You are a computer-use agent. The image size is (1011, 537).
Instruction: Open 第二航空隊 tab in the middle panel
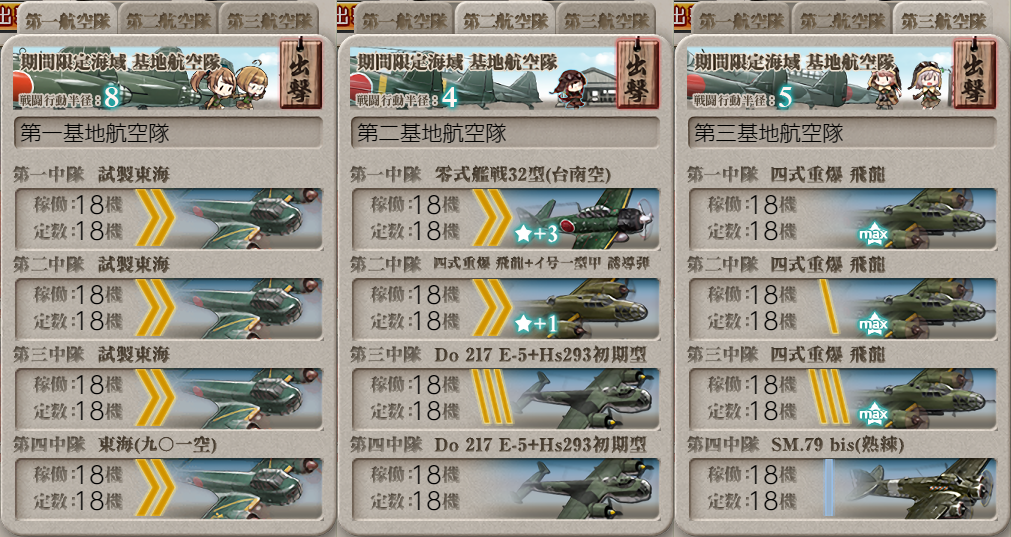506,21
